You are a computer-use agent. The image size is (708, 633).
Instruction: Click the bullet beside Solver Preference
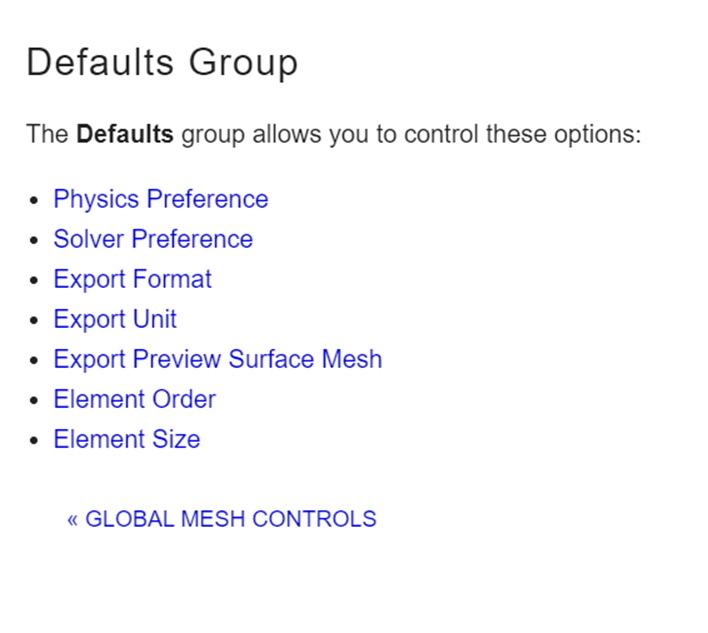[x=35, y=240]
